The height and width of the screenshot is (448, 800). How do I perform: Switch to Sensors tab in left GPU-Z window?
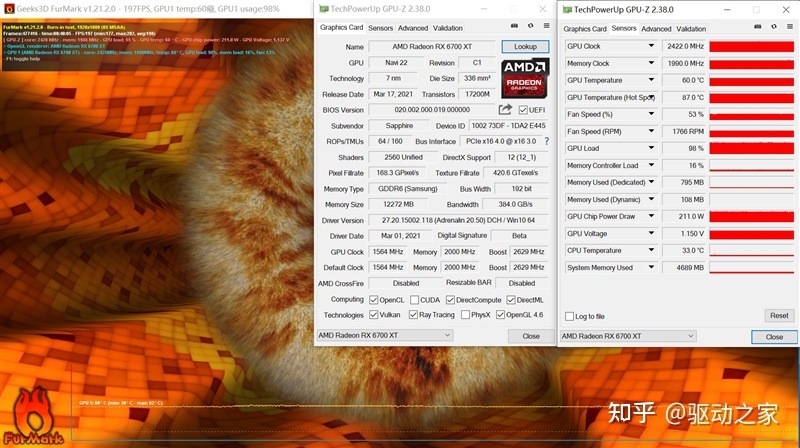click(x=380, y=28)
